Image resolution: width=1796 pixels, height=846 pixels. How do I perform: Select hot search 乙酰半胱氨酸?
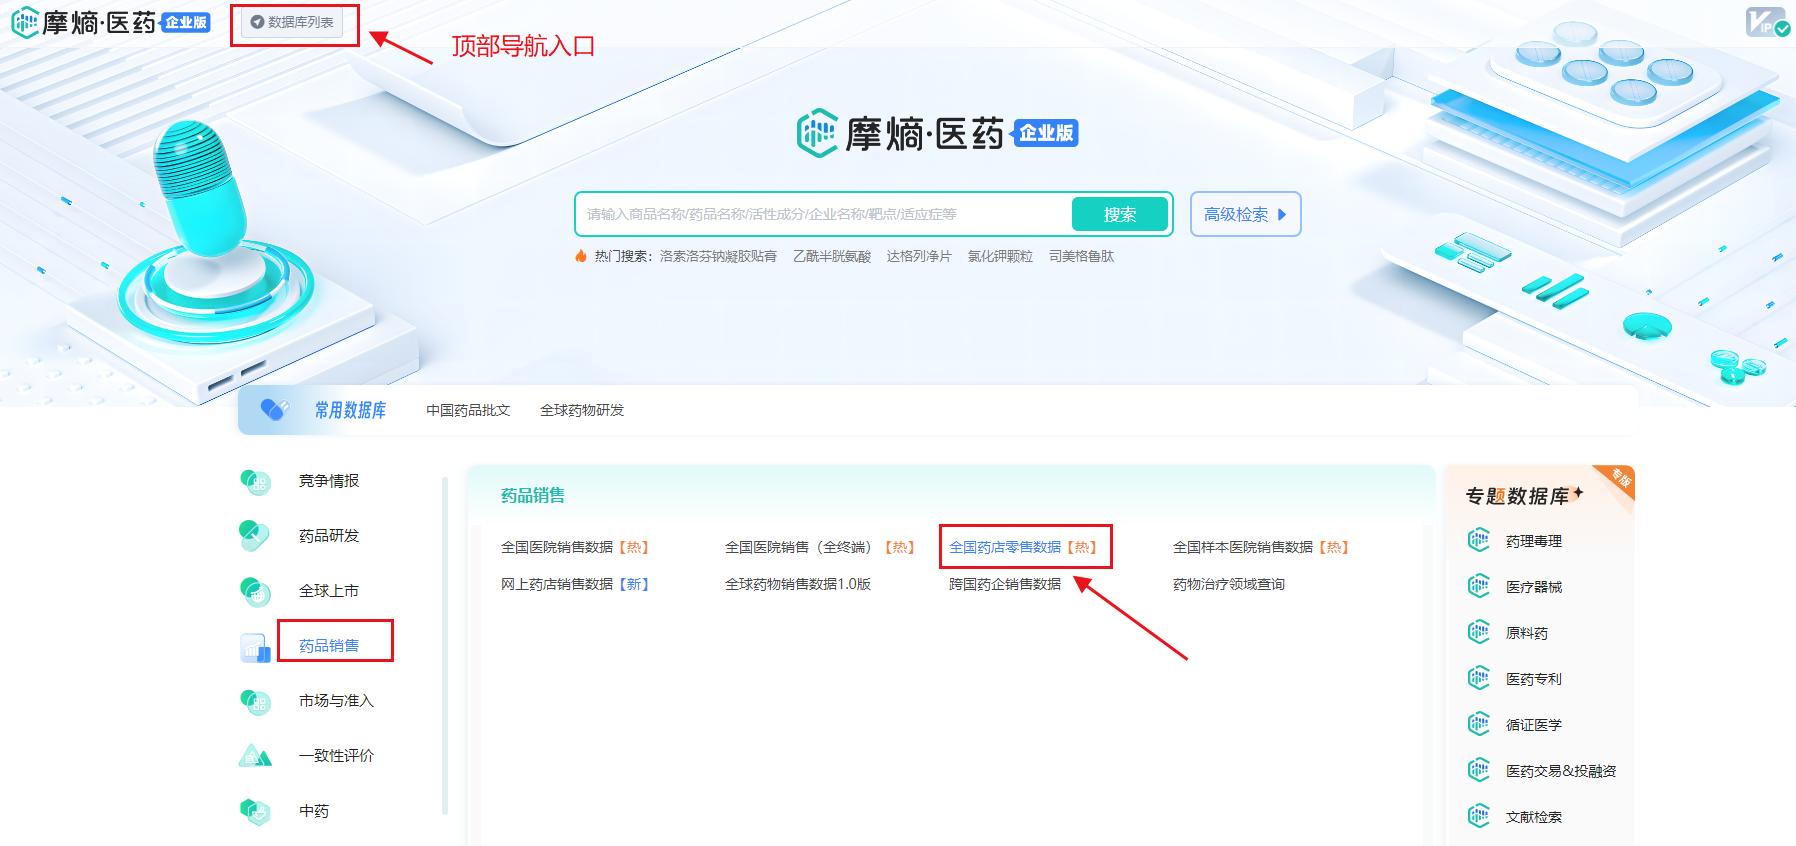[832, 256]
